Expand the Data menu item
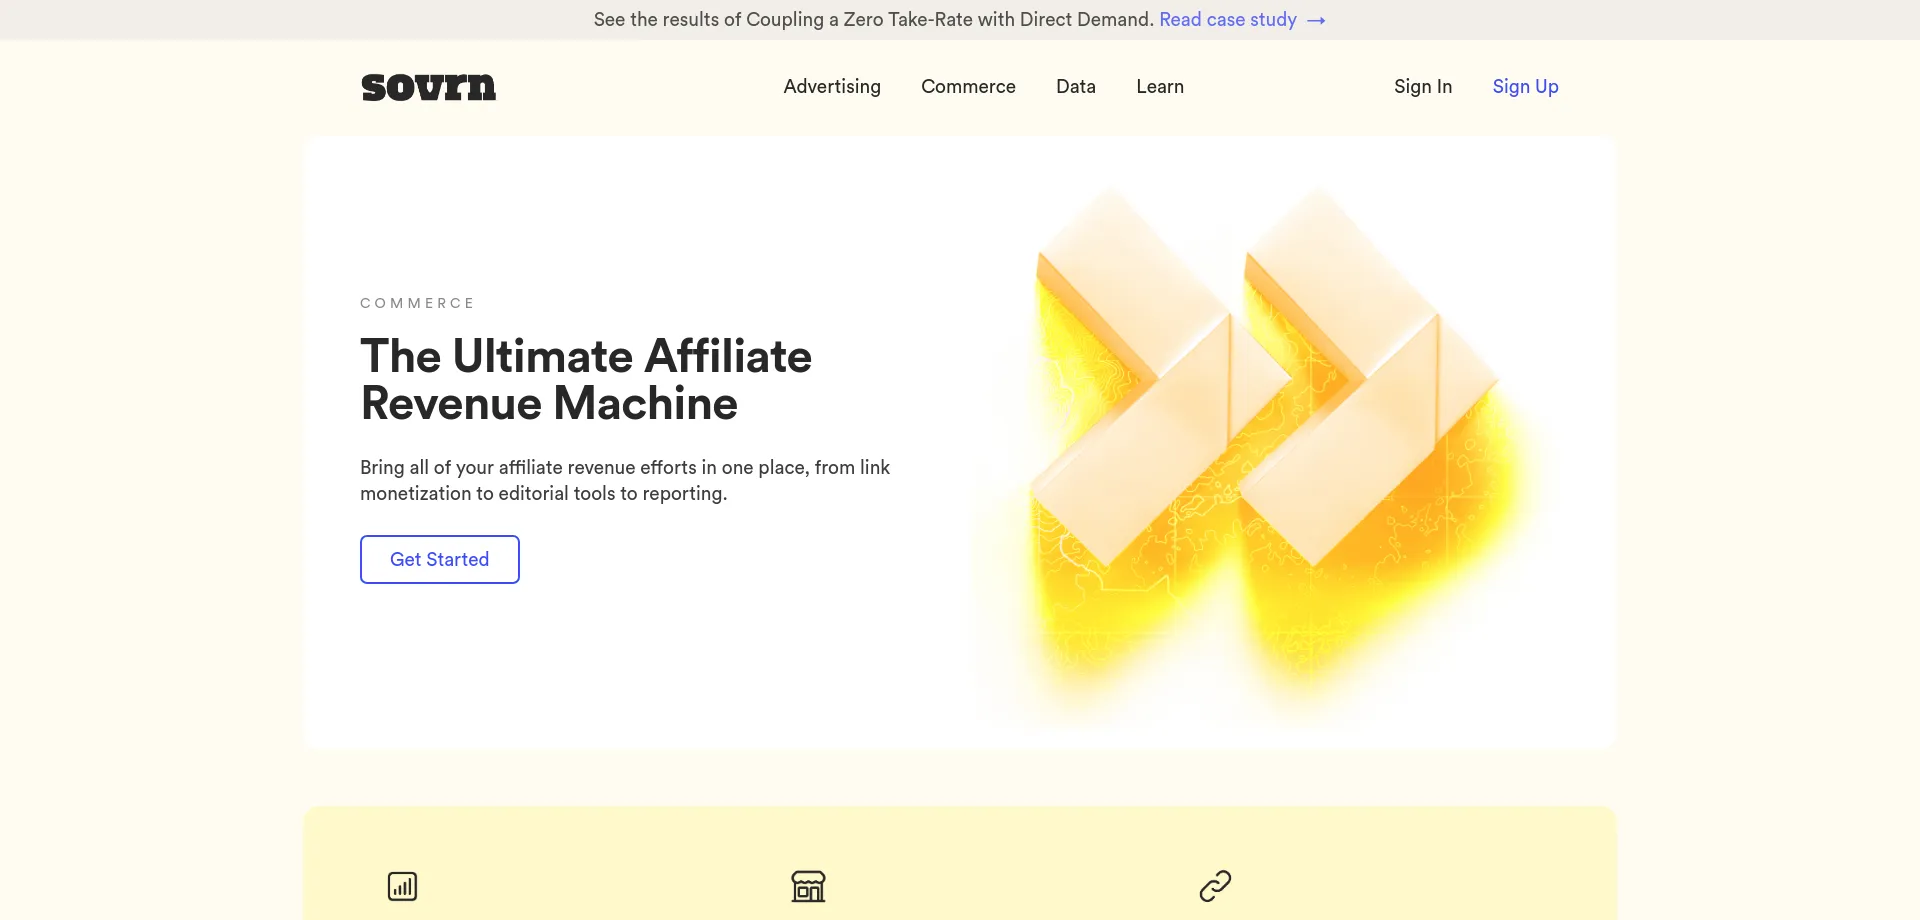Viewport: 1920px width, 920px height. 1076,87
